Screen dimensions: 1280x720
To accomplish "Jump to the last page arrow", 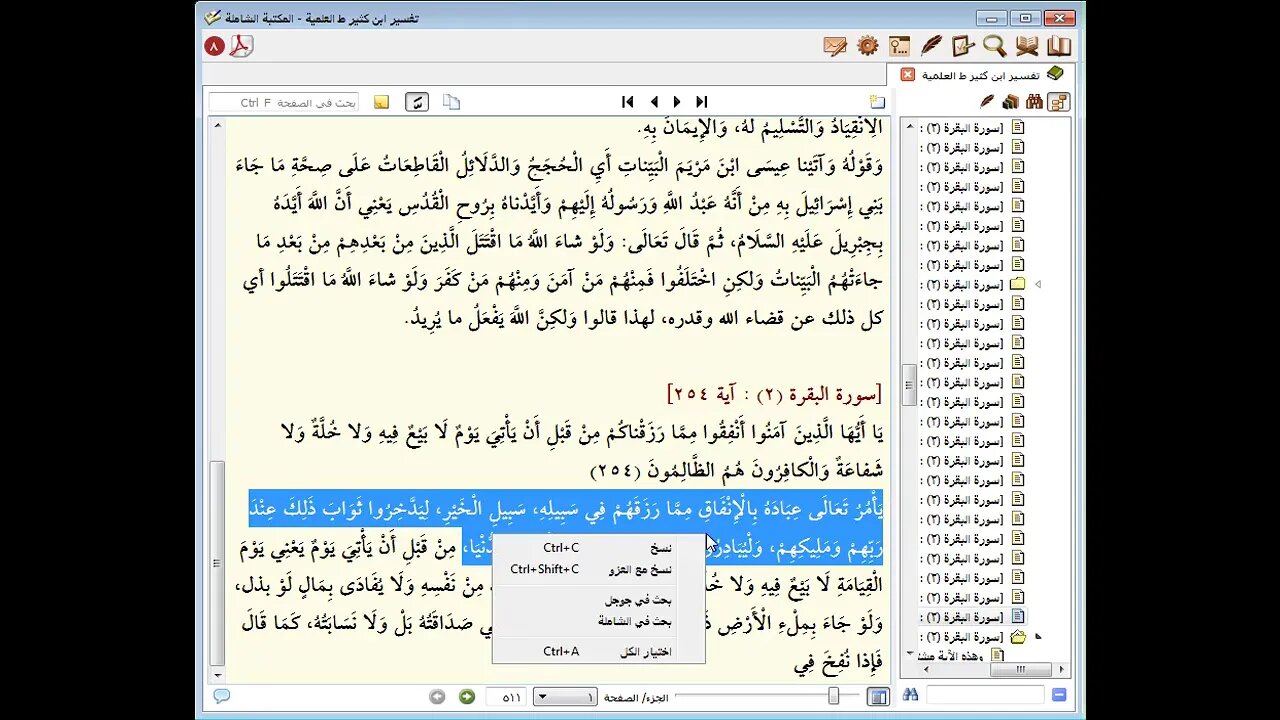I will tap(702, 102).
